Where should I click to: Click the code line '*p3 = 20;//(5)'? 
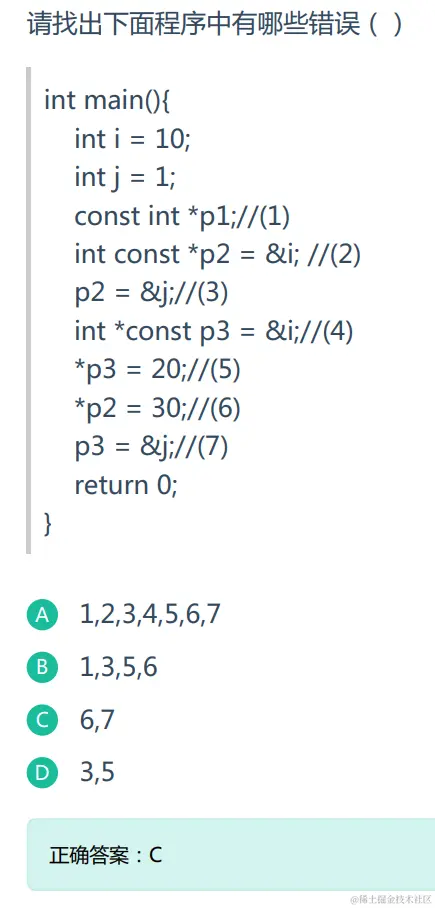pyautogui.click(x=157, y=369)
